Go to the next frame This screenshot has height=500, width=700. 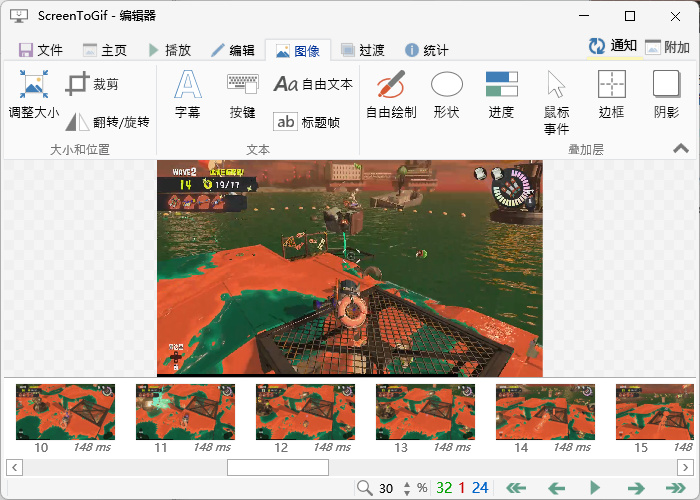point(636,488)
